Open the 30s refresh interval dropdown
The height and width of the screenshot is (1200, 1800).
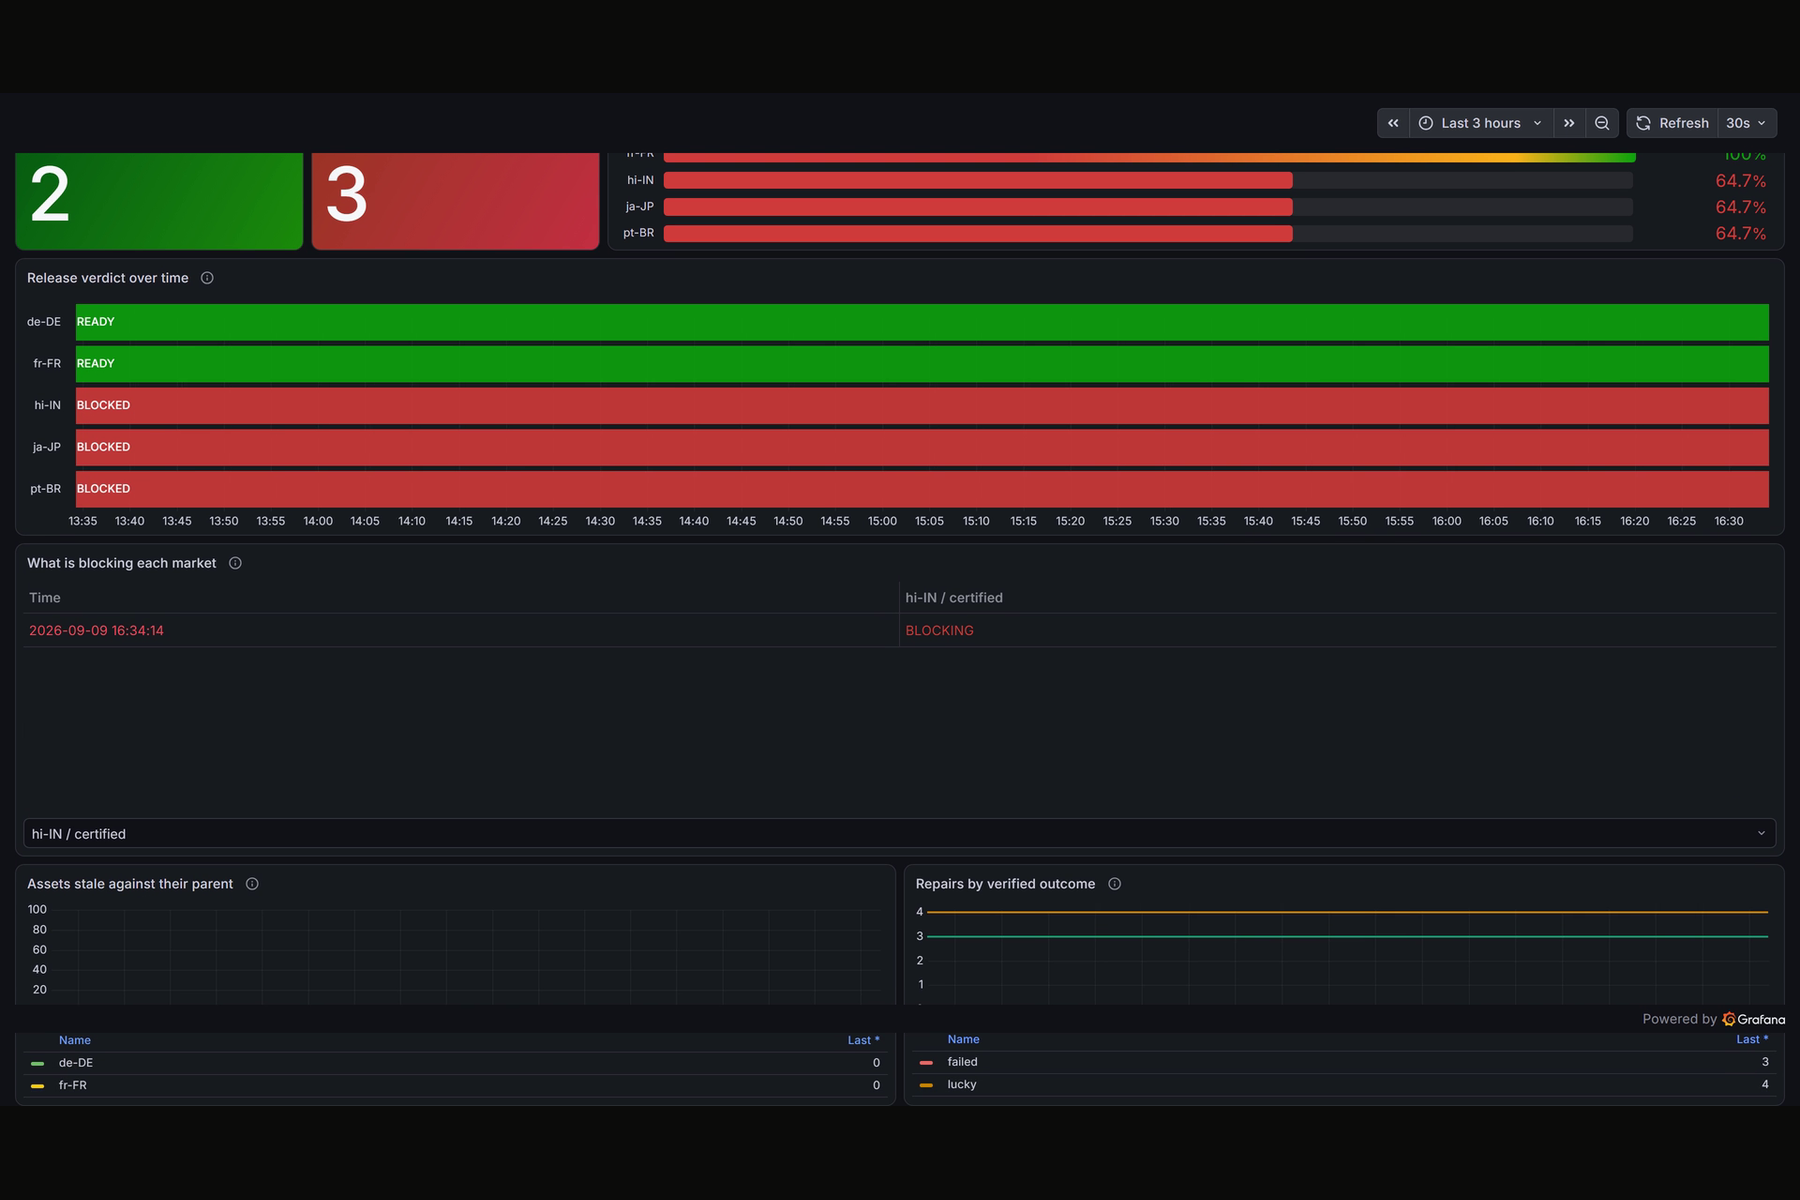1747,123
